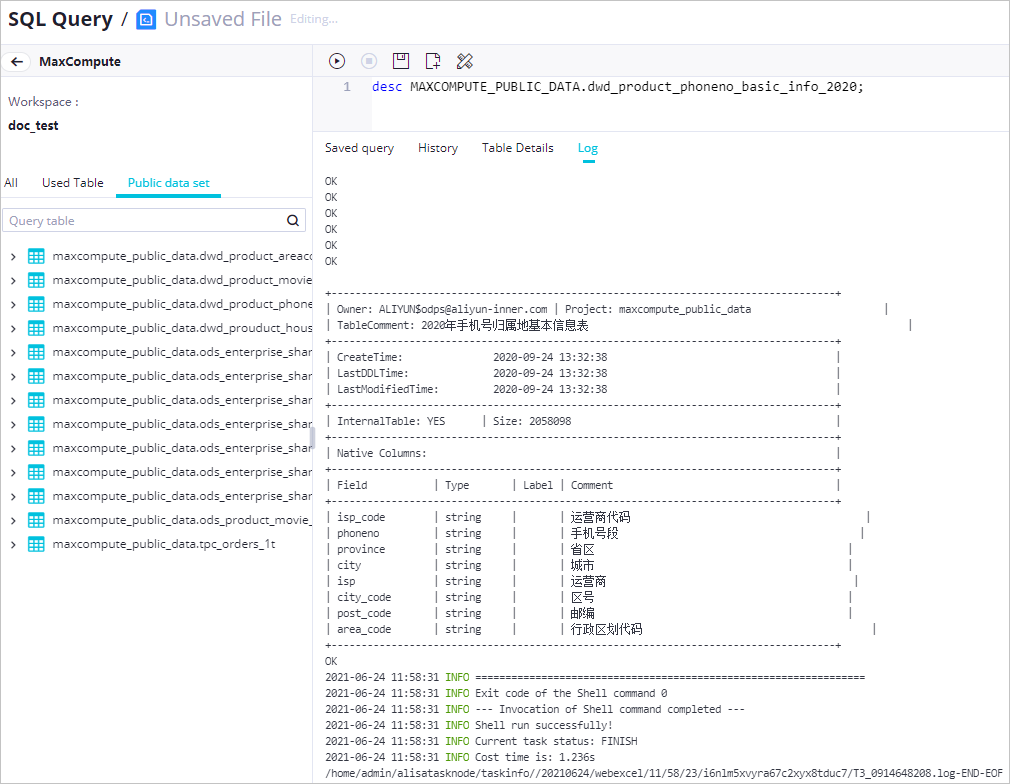Switch to the History tab
The width and height of the screenshot is (1010, 784).
[x=437, y=147]
